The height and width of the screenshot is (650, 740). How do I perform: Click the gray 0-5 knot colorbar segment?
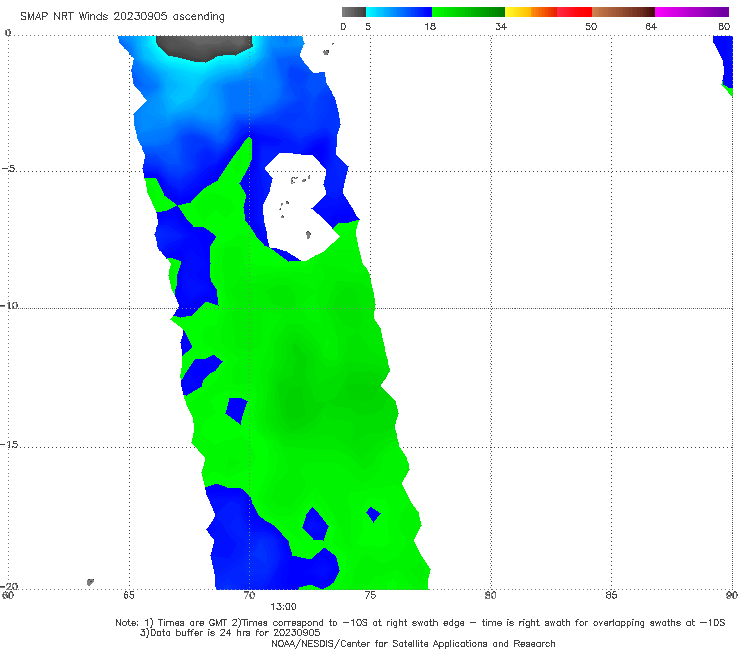coord(354,12)
